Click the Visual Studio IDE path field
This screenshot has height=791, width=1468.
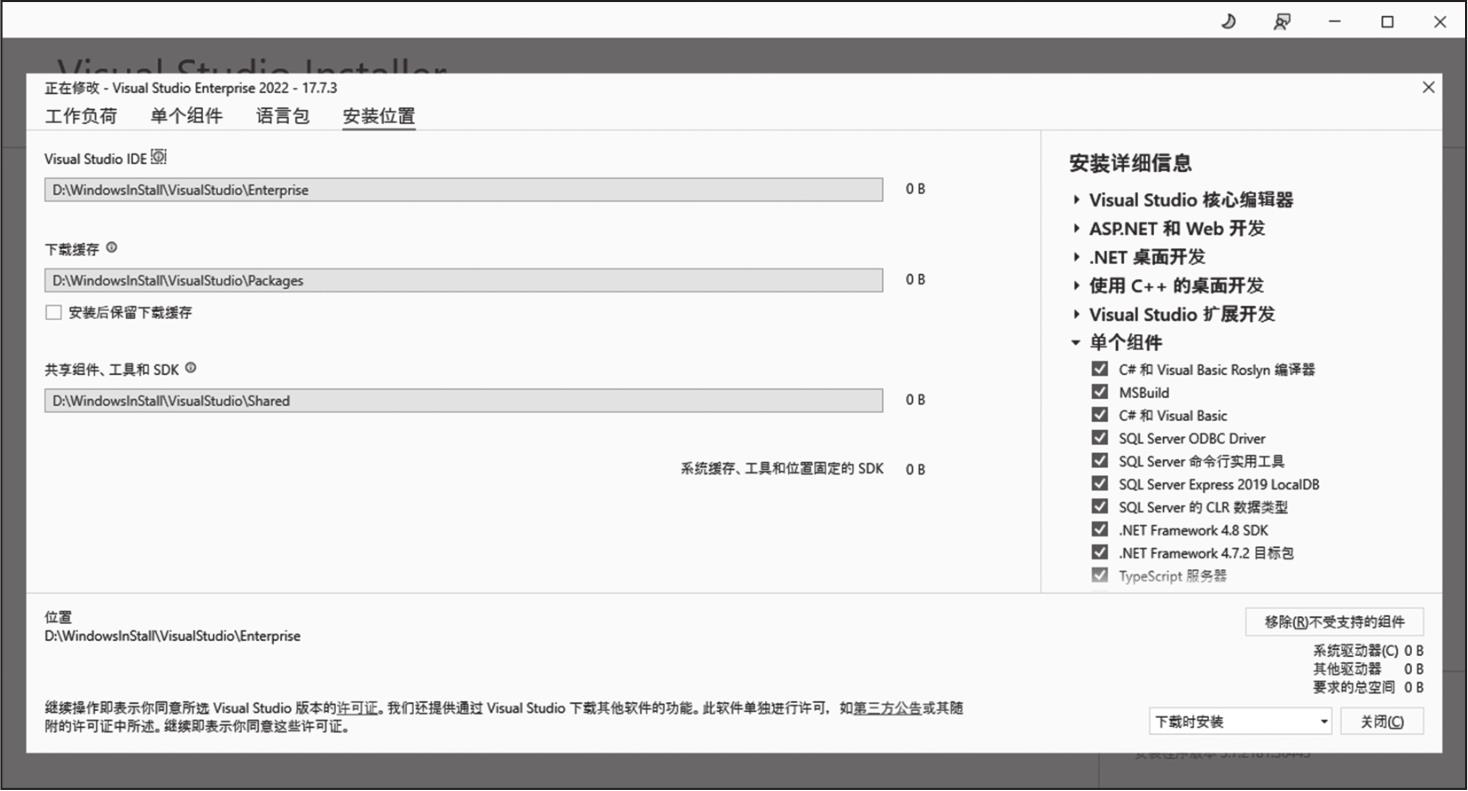pyautogui.click(x=463, y=190)
